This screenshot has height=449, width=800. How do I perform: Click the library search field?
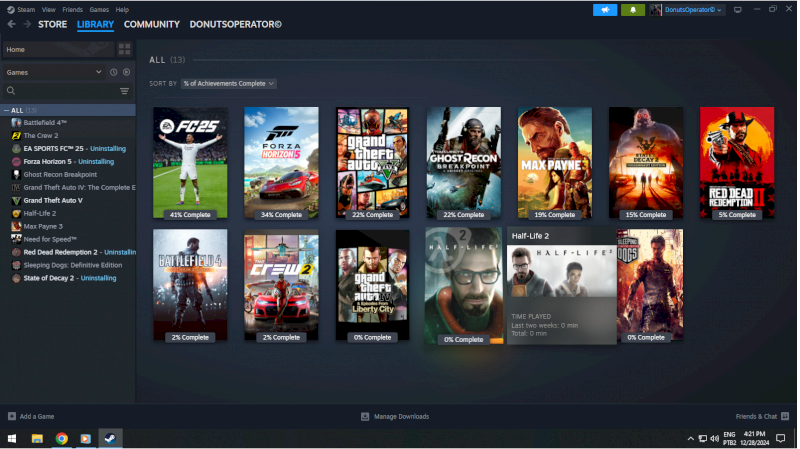click(x=60, y=91)
